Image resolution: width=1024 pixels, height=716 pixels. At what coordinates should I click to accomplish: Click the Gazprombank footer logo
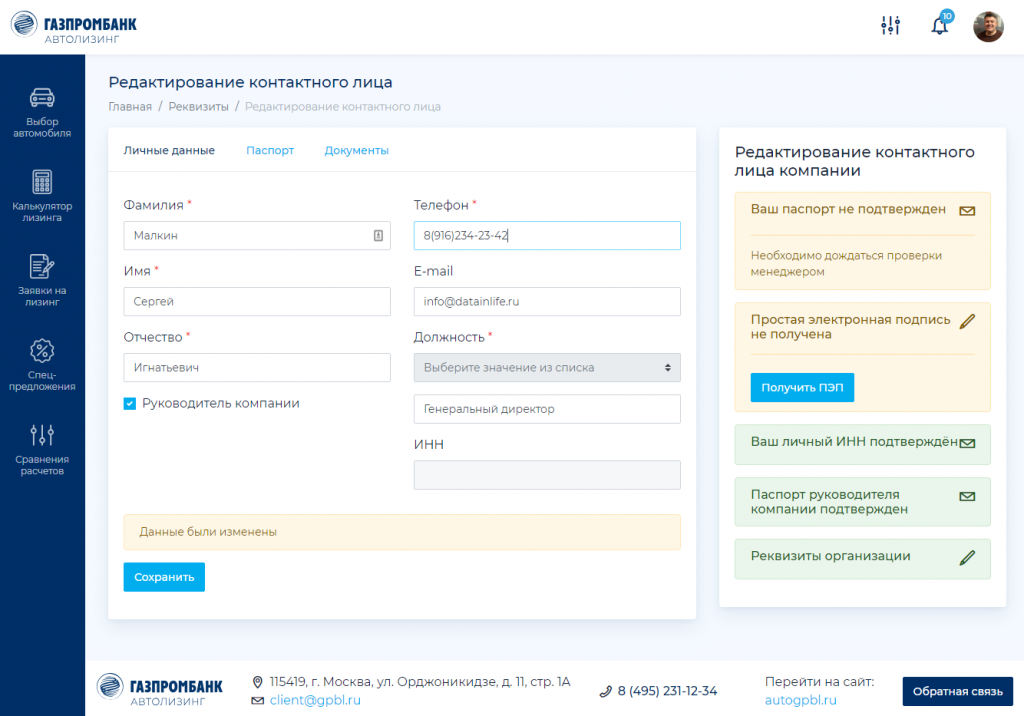159,690
